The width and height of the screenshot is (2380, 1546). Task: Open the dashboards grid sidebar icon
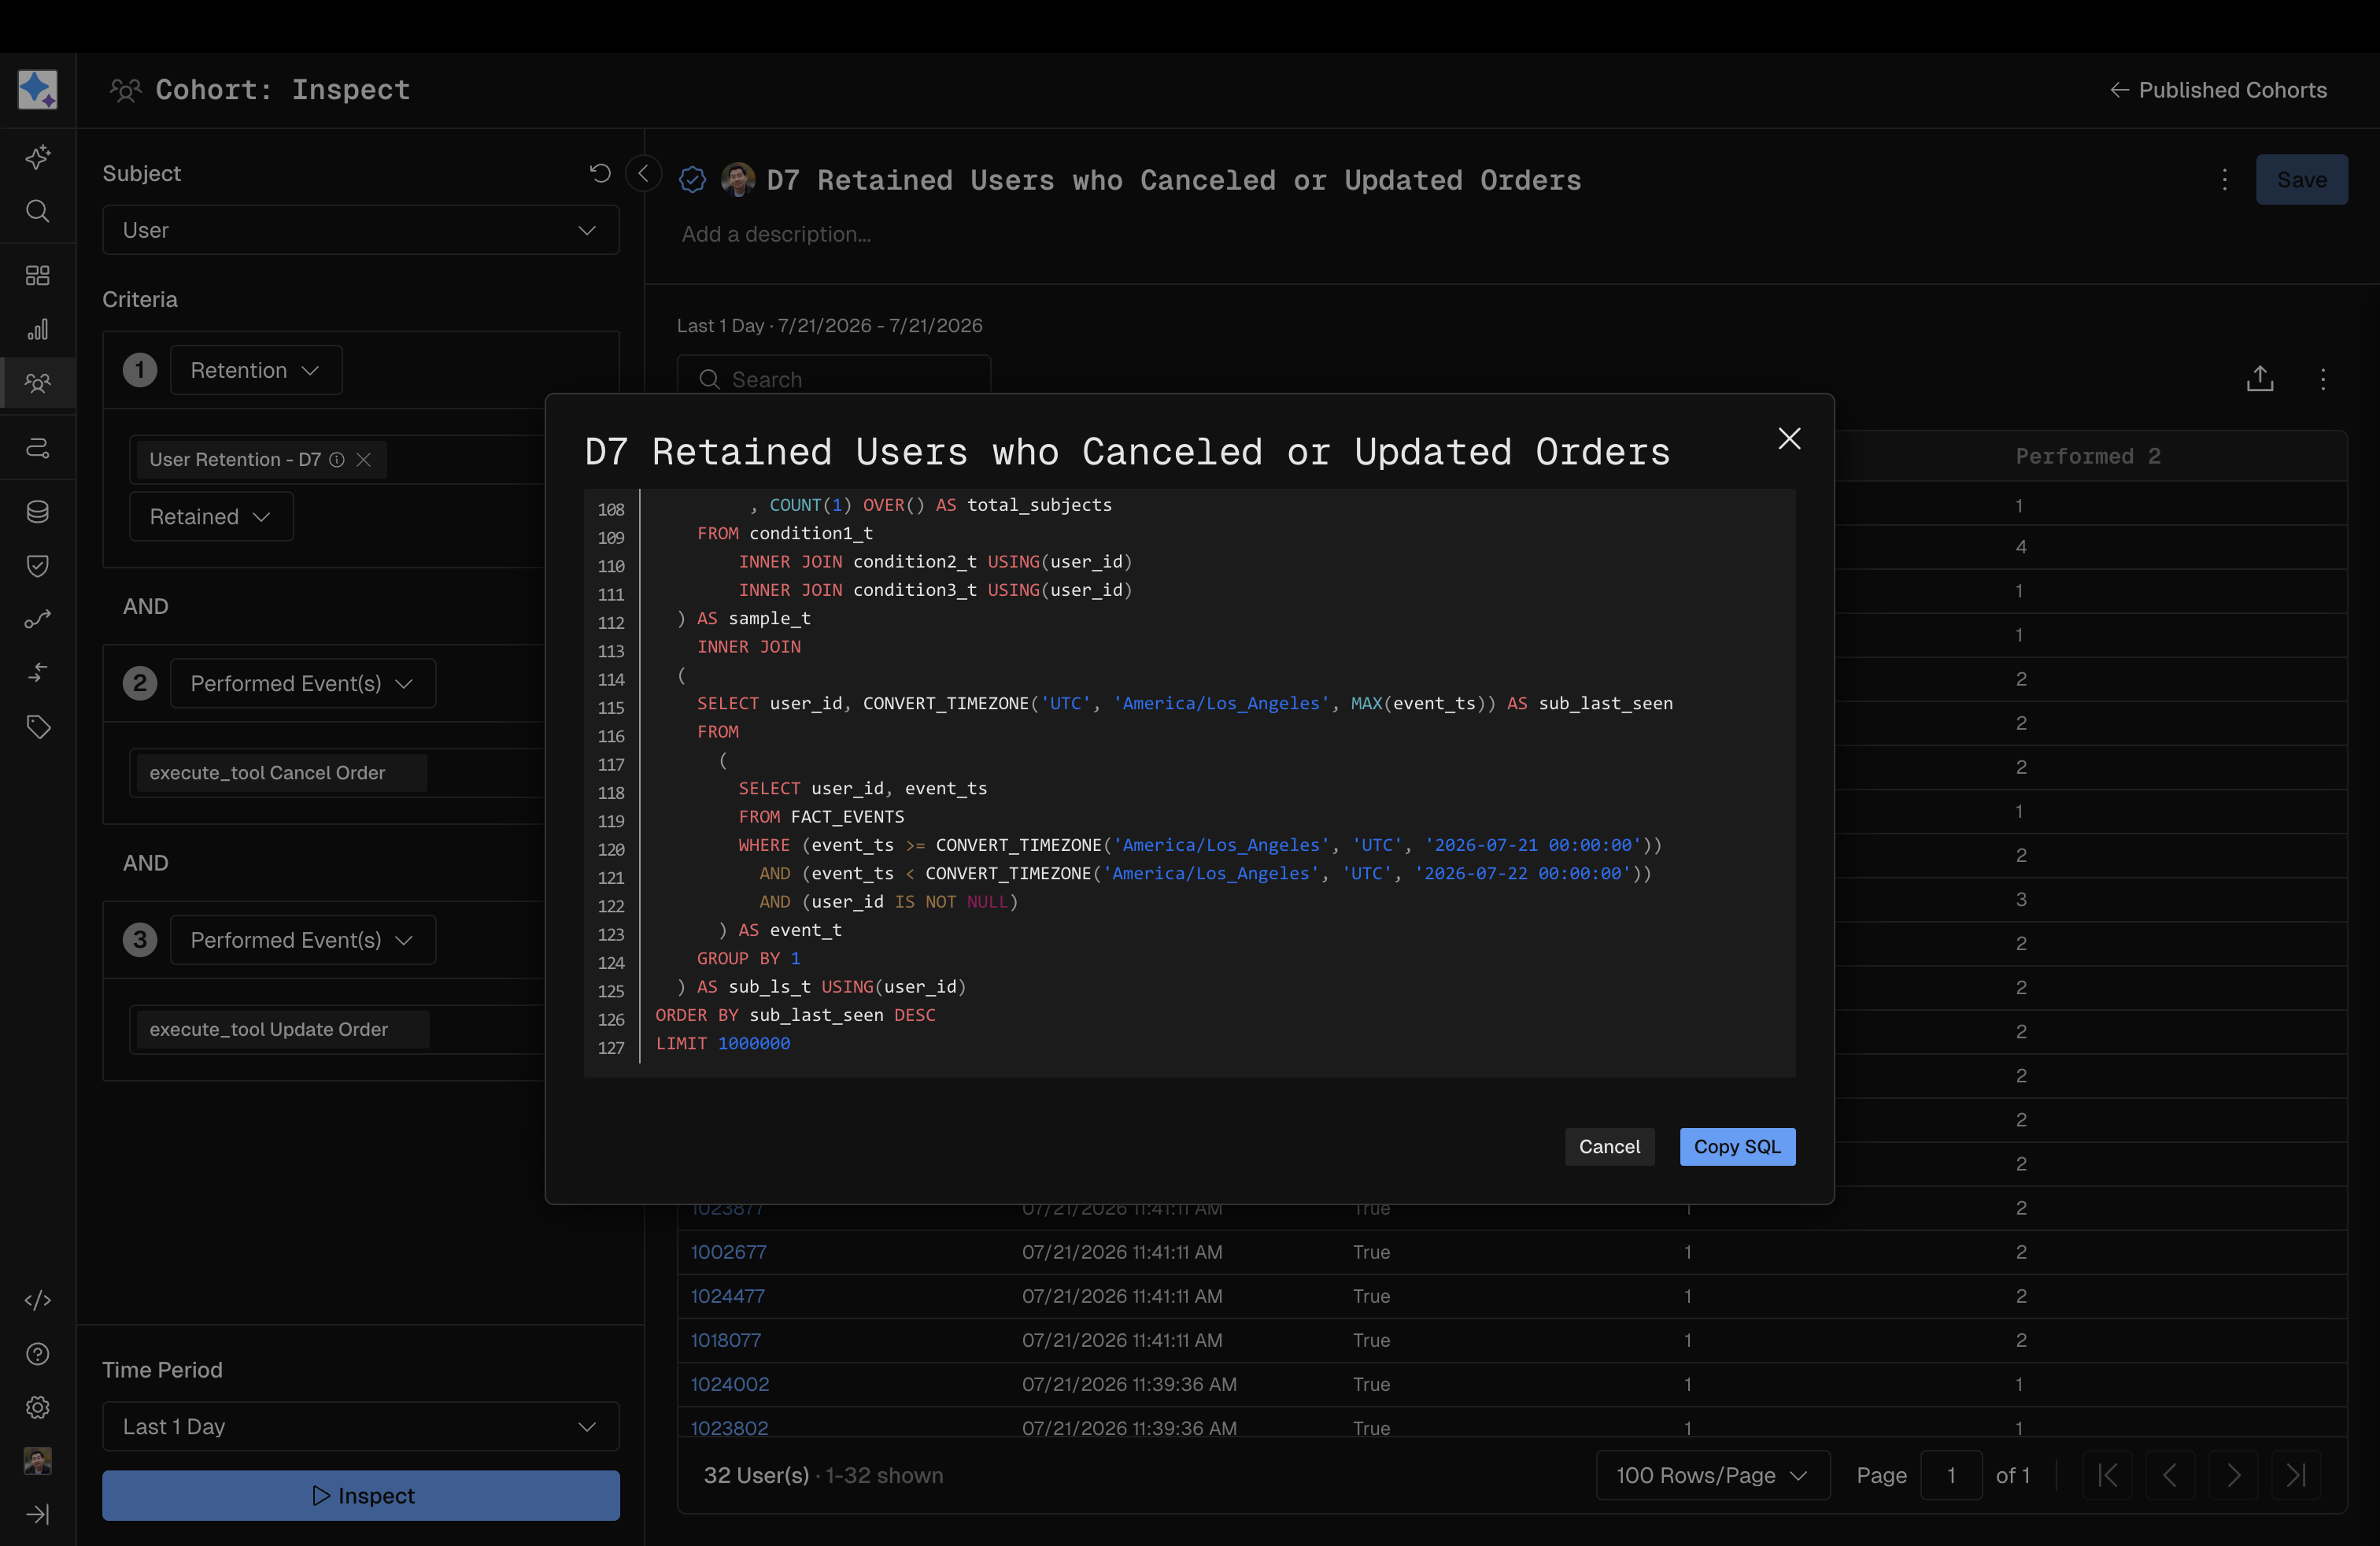[x=38, y=275]
